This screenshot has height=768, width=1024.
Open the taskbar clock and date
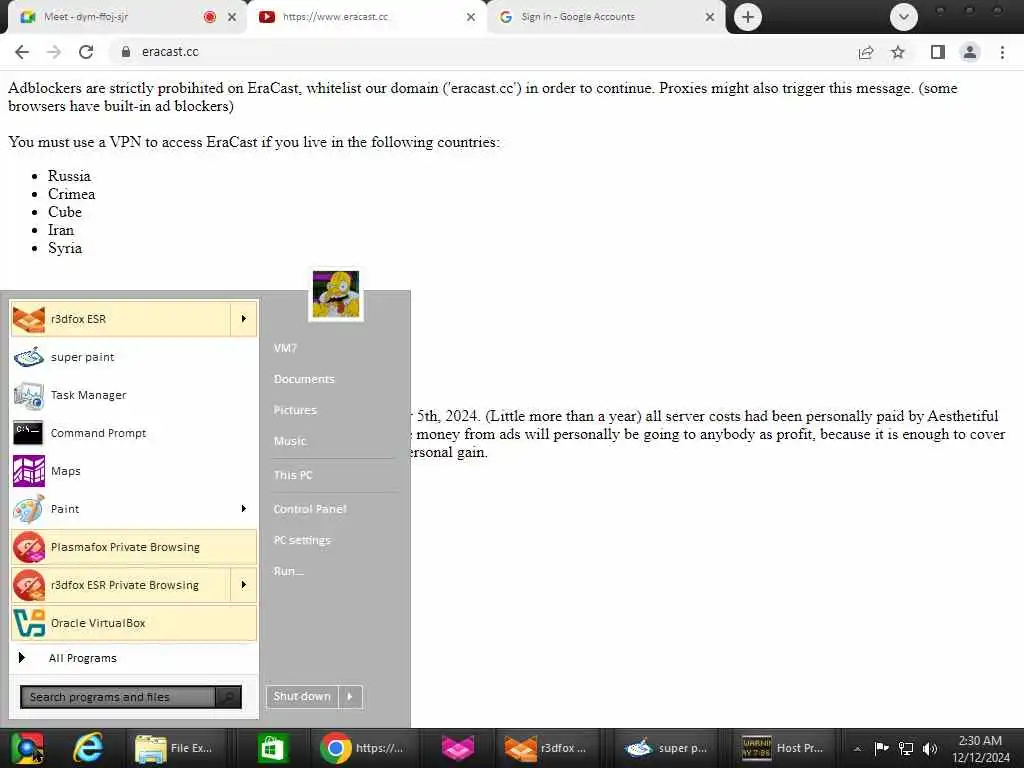click(x=981, y=749)
